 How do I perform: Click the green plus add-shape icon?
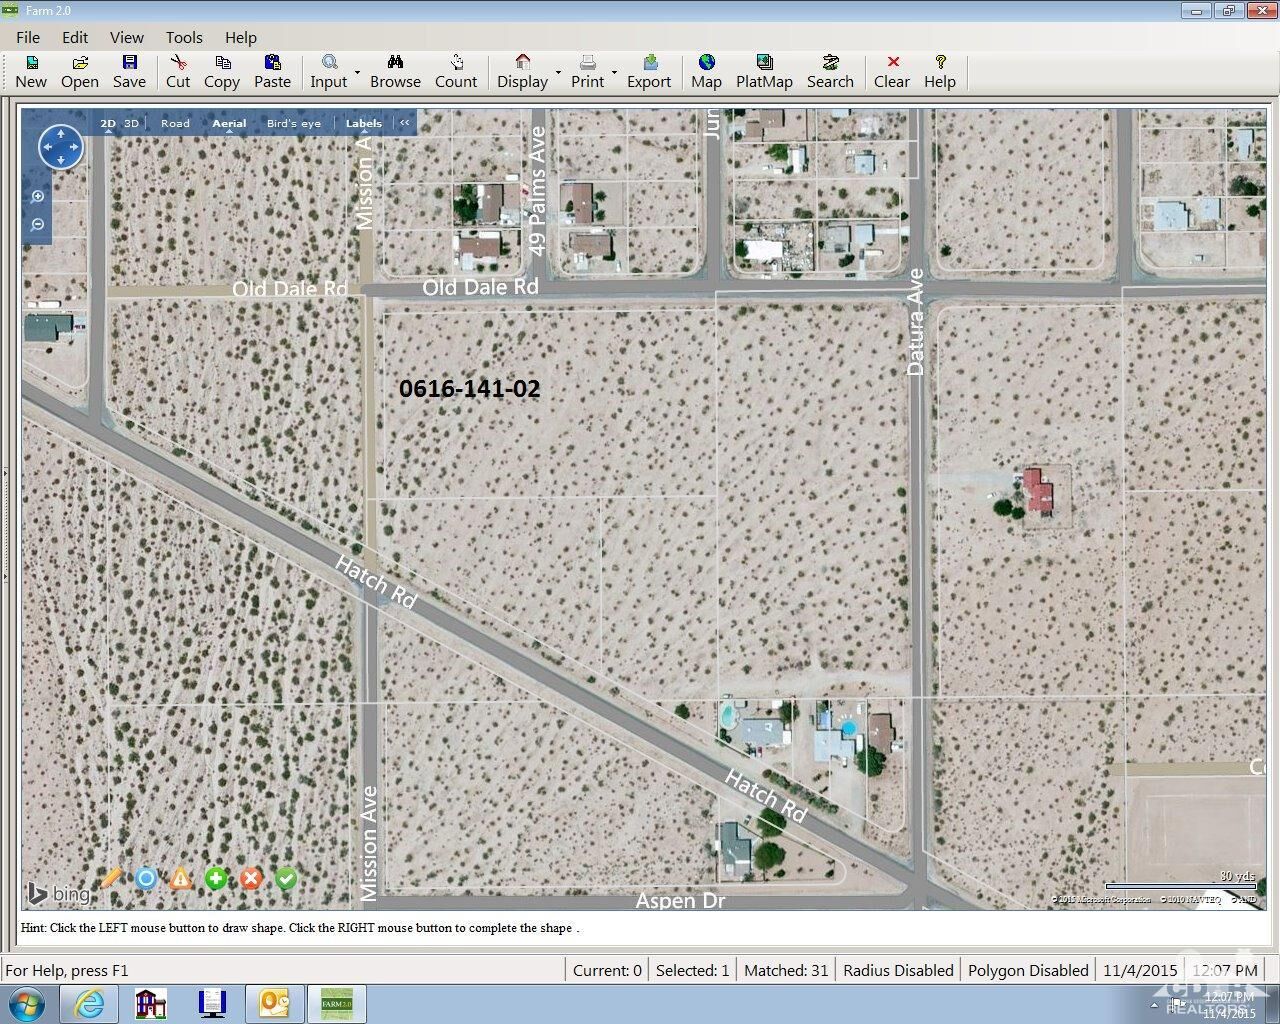point(216,878)
